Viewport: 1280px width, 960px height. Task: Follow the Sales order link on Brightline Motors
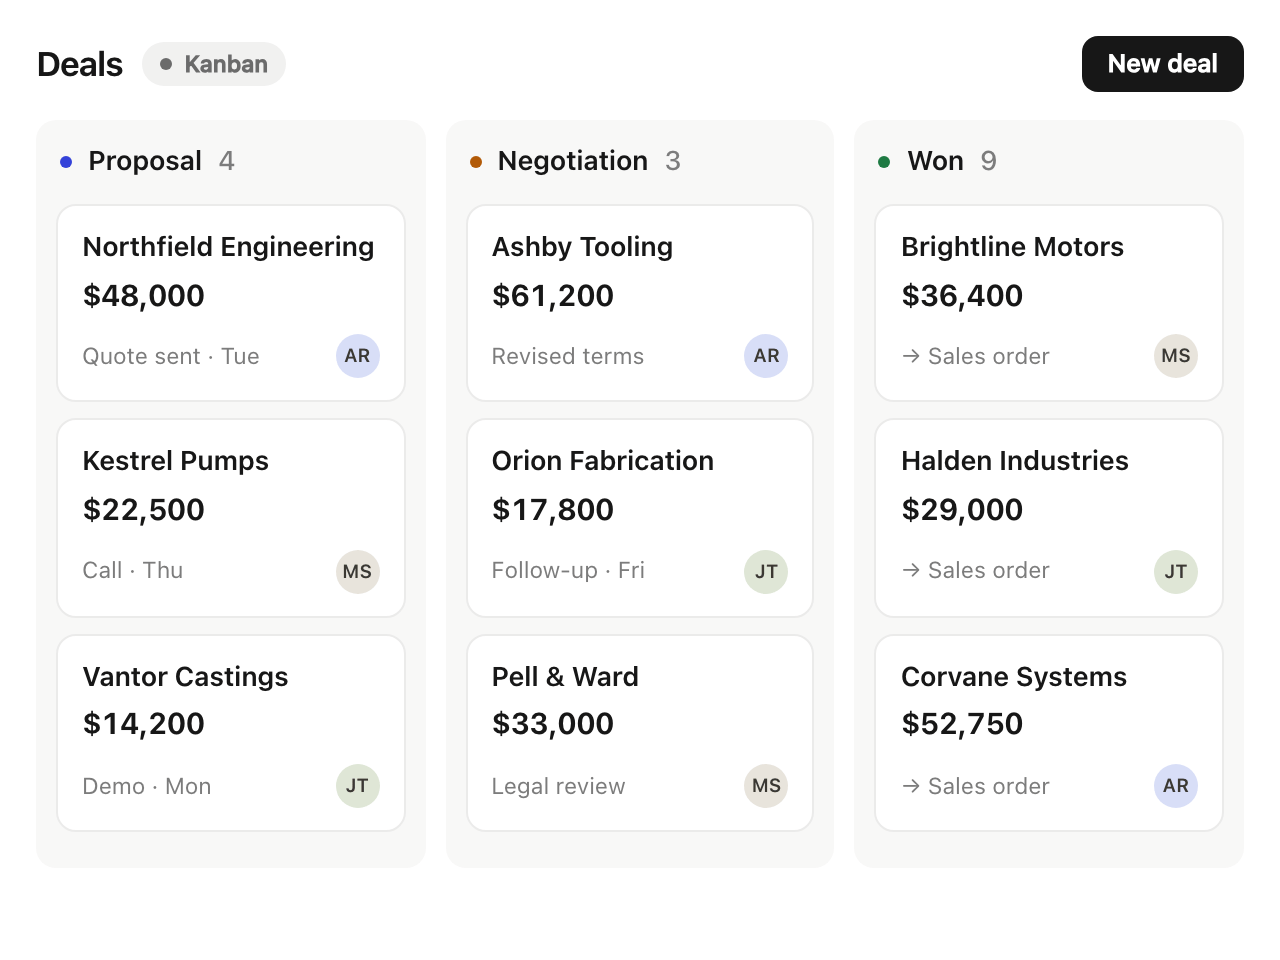975,356
